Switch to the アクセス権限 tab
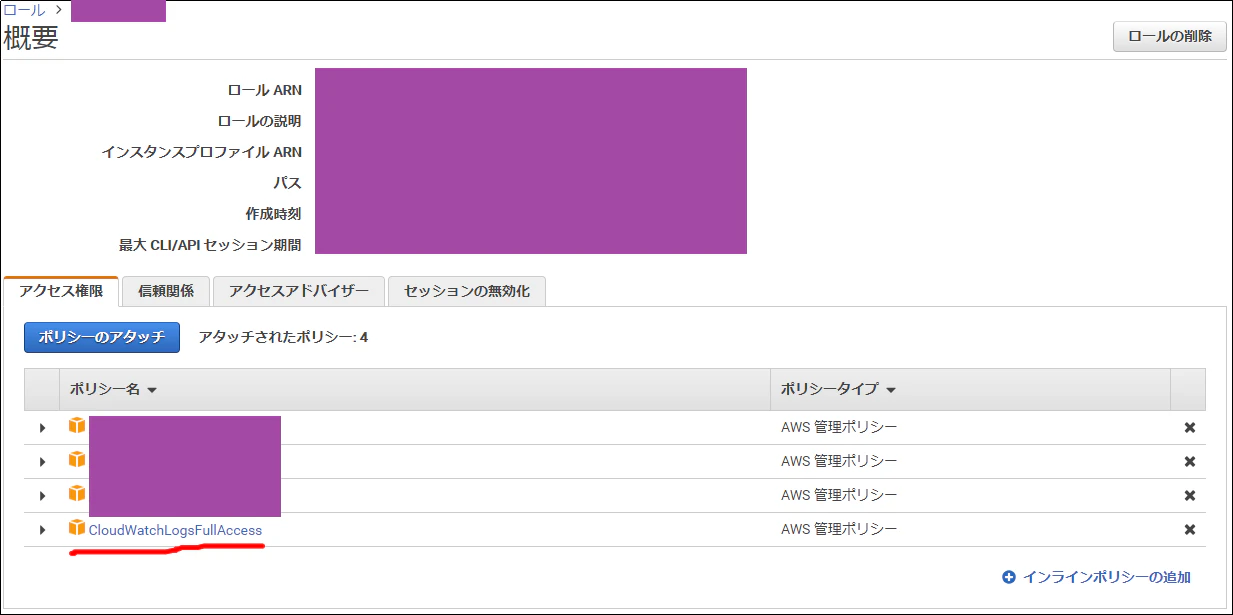 coord(61,291)
